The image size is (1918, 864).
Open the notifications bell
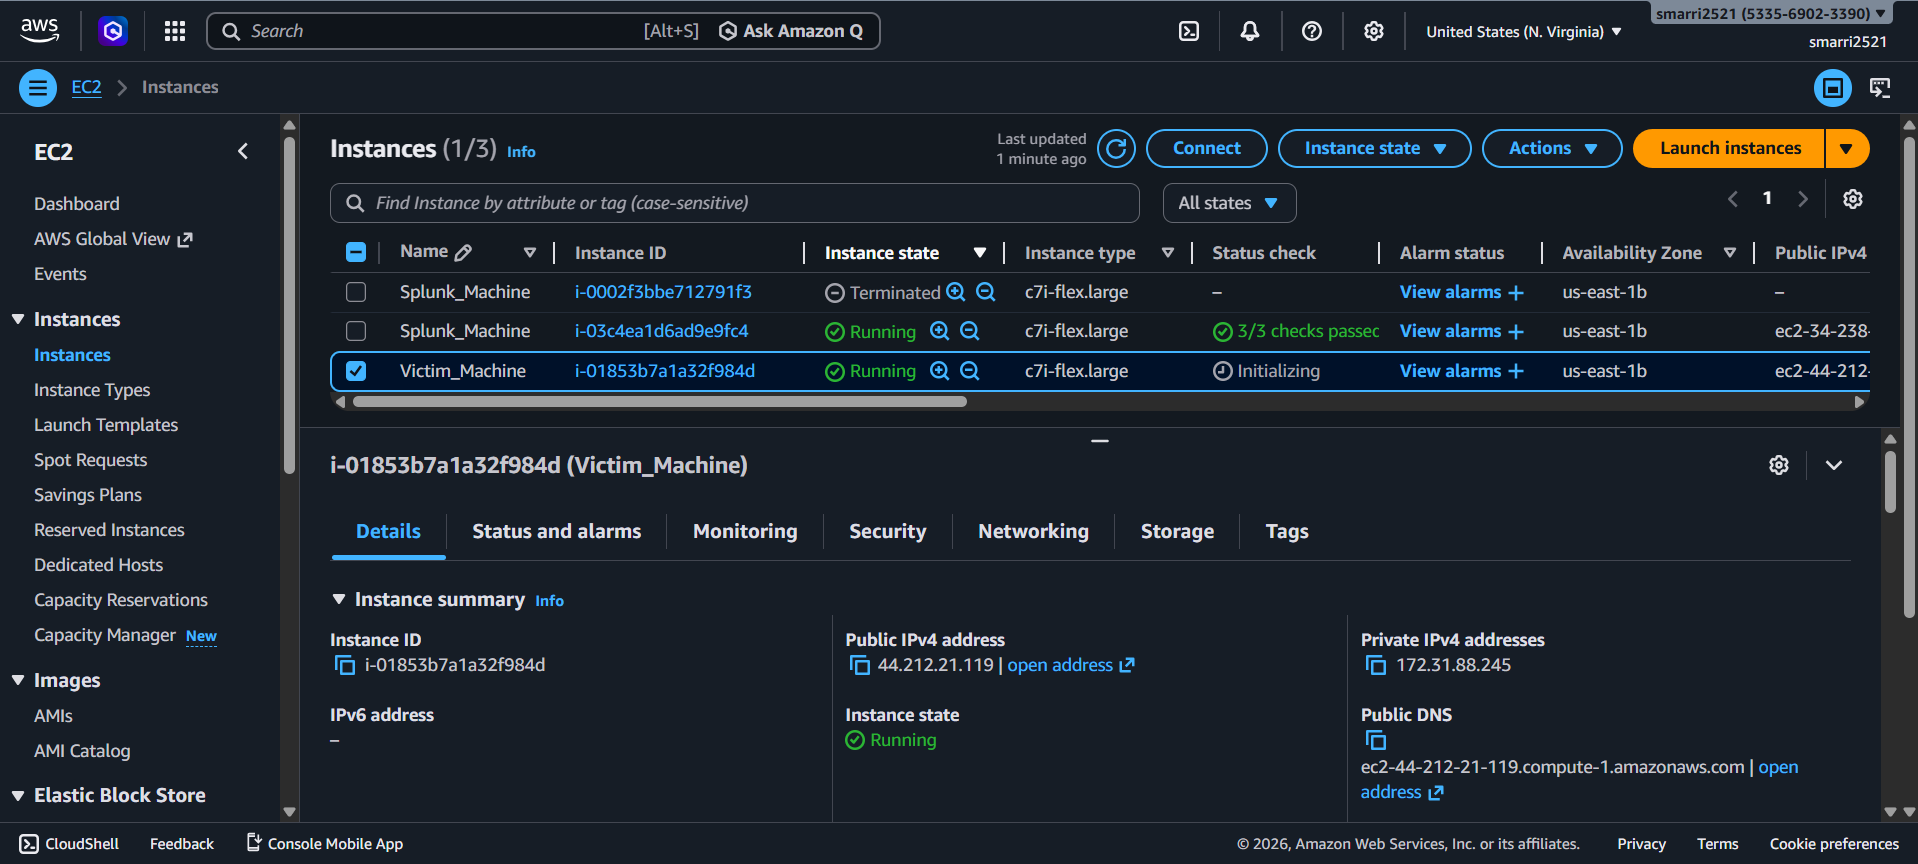point(1249,31)
